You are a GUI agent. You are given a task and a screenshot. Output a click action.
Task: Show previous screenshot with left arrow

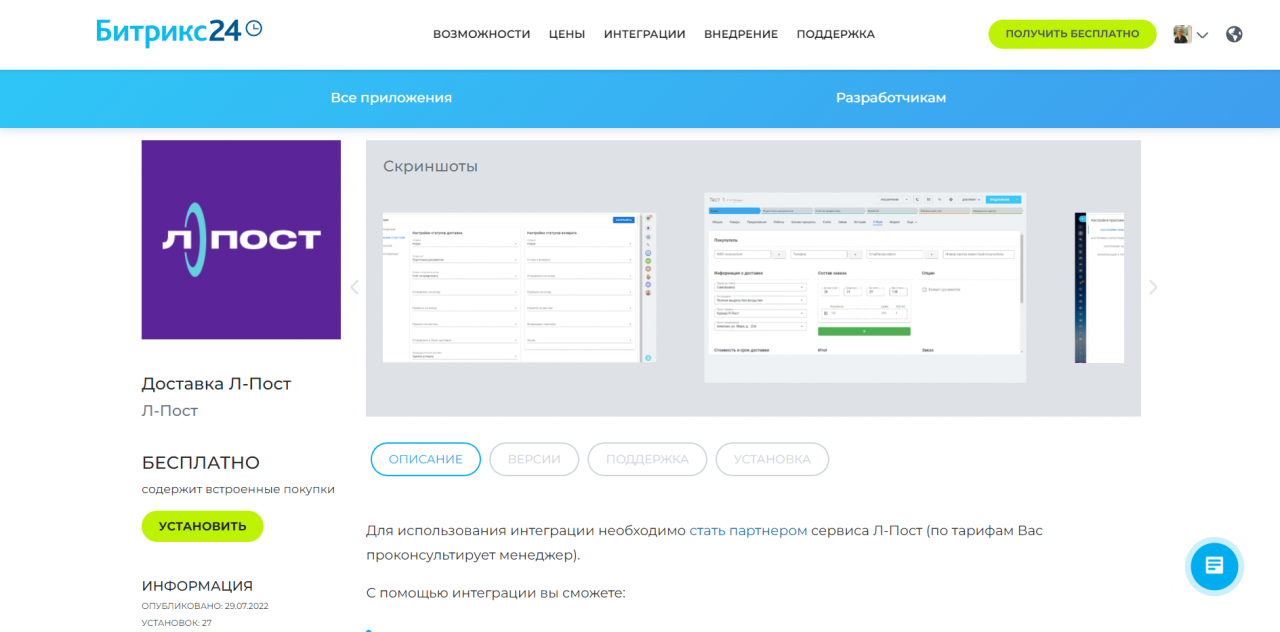tap(353, 287)
